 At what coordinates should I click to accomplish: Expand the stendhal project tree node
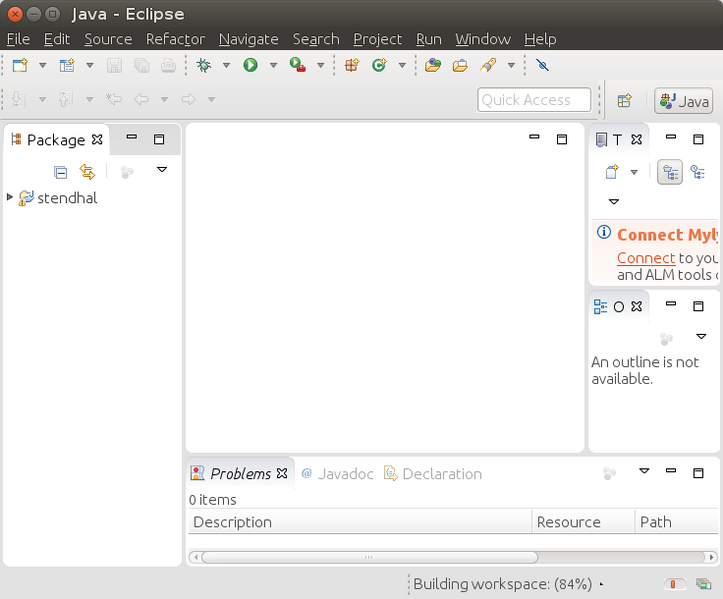[x=10, y=197]
